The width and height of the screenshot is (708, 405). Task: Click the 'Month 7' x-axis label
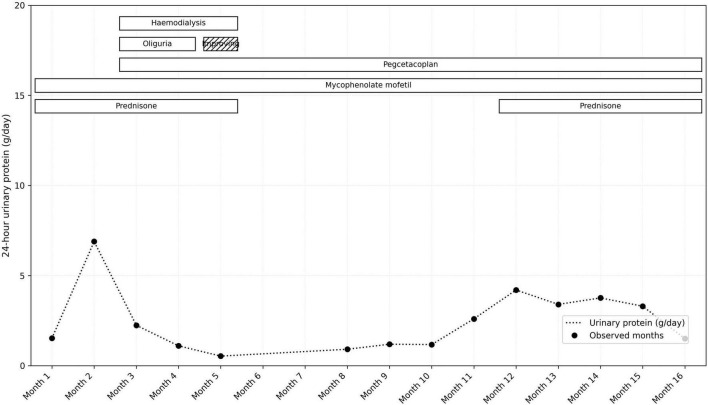click(x=290, y=385)
